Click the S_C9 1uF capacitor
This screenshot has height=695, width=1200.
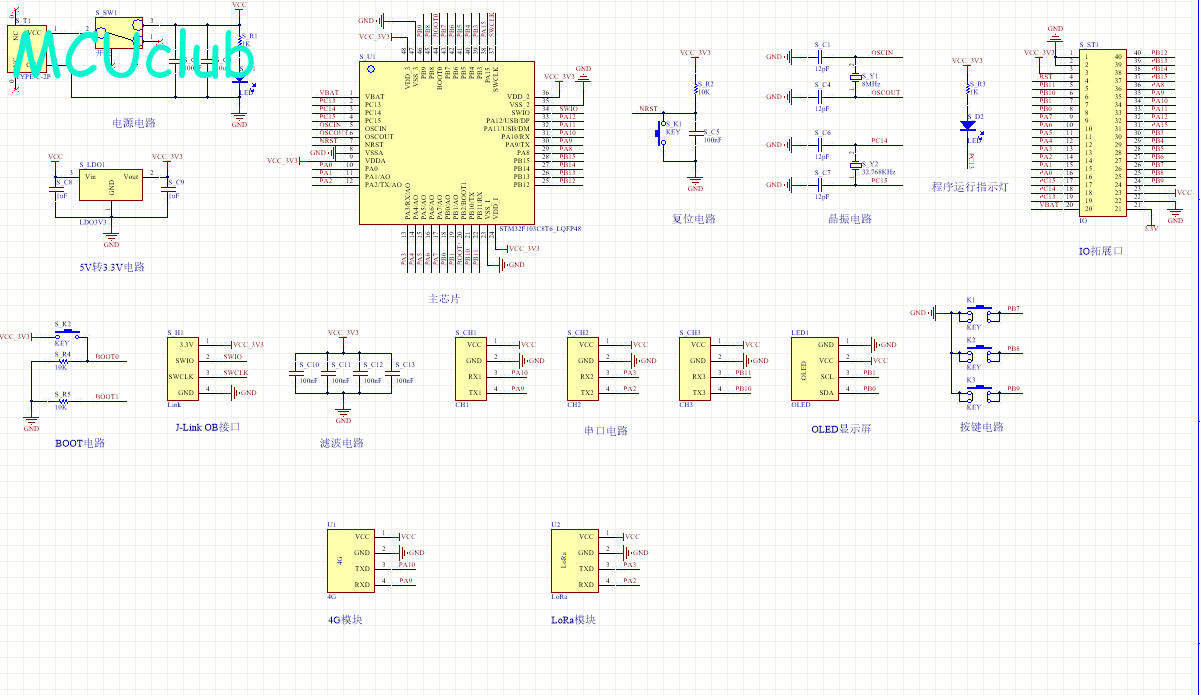coord(167,190)
